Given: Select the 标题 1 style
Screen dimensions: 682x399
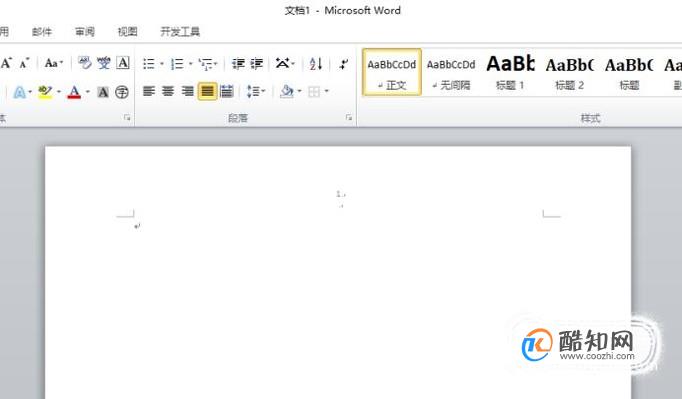Looking at the screenshot, I should click(x=510, y=72).
